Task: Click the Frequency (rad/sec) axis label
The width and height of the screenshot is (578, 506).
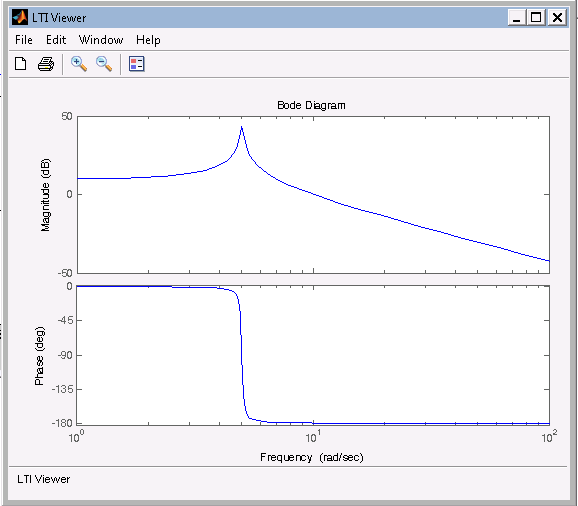Action: click(312, 457)
